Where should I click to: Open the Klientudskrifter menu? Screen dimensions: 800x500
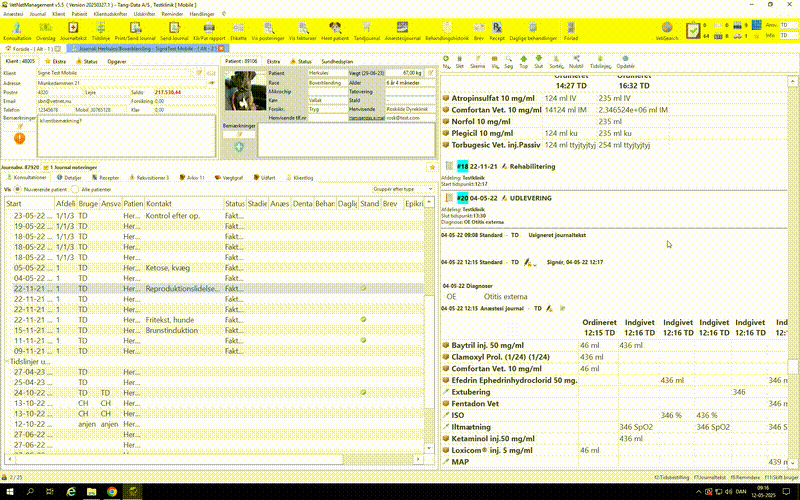pos(111,14)
